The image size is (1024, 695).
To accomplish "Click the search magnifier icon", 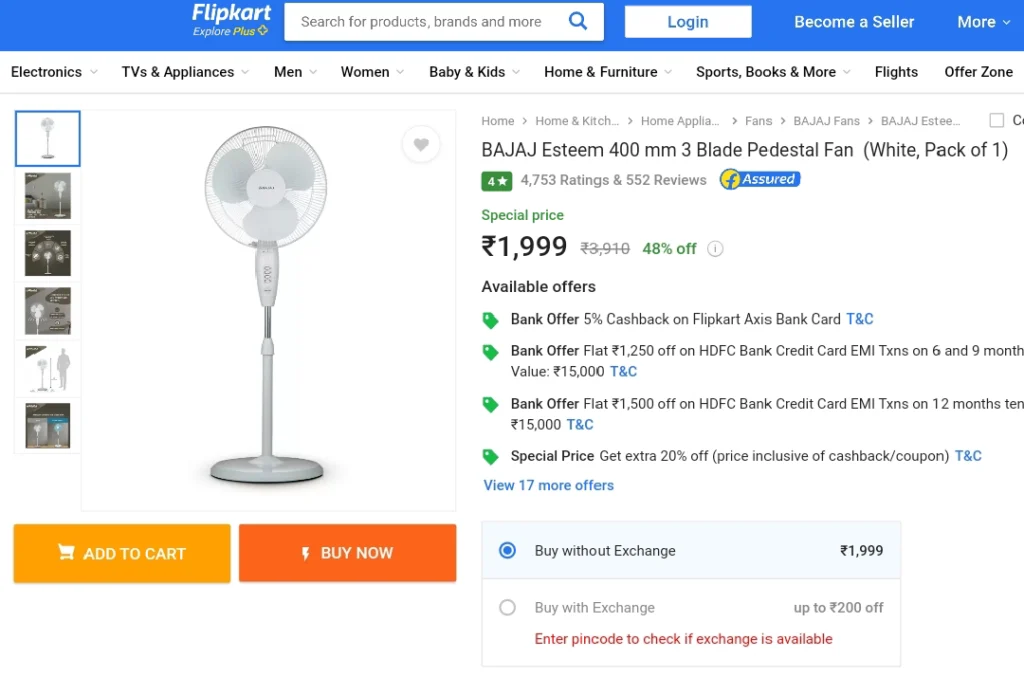I will pos(578,22).
